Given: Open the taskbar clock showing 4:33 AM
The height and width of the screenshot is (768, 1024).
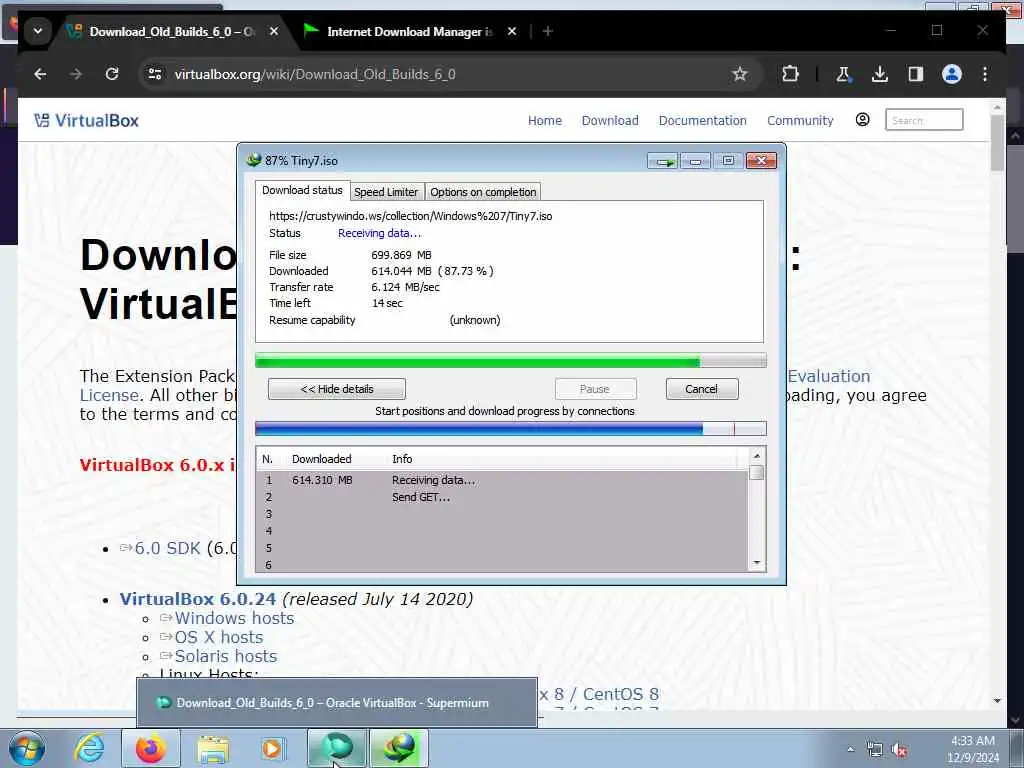Looking at the screenshot, I should pos(973,749).
